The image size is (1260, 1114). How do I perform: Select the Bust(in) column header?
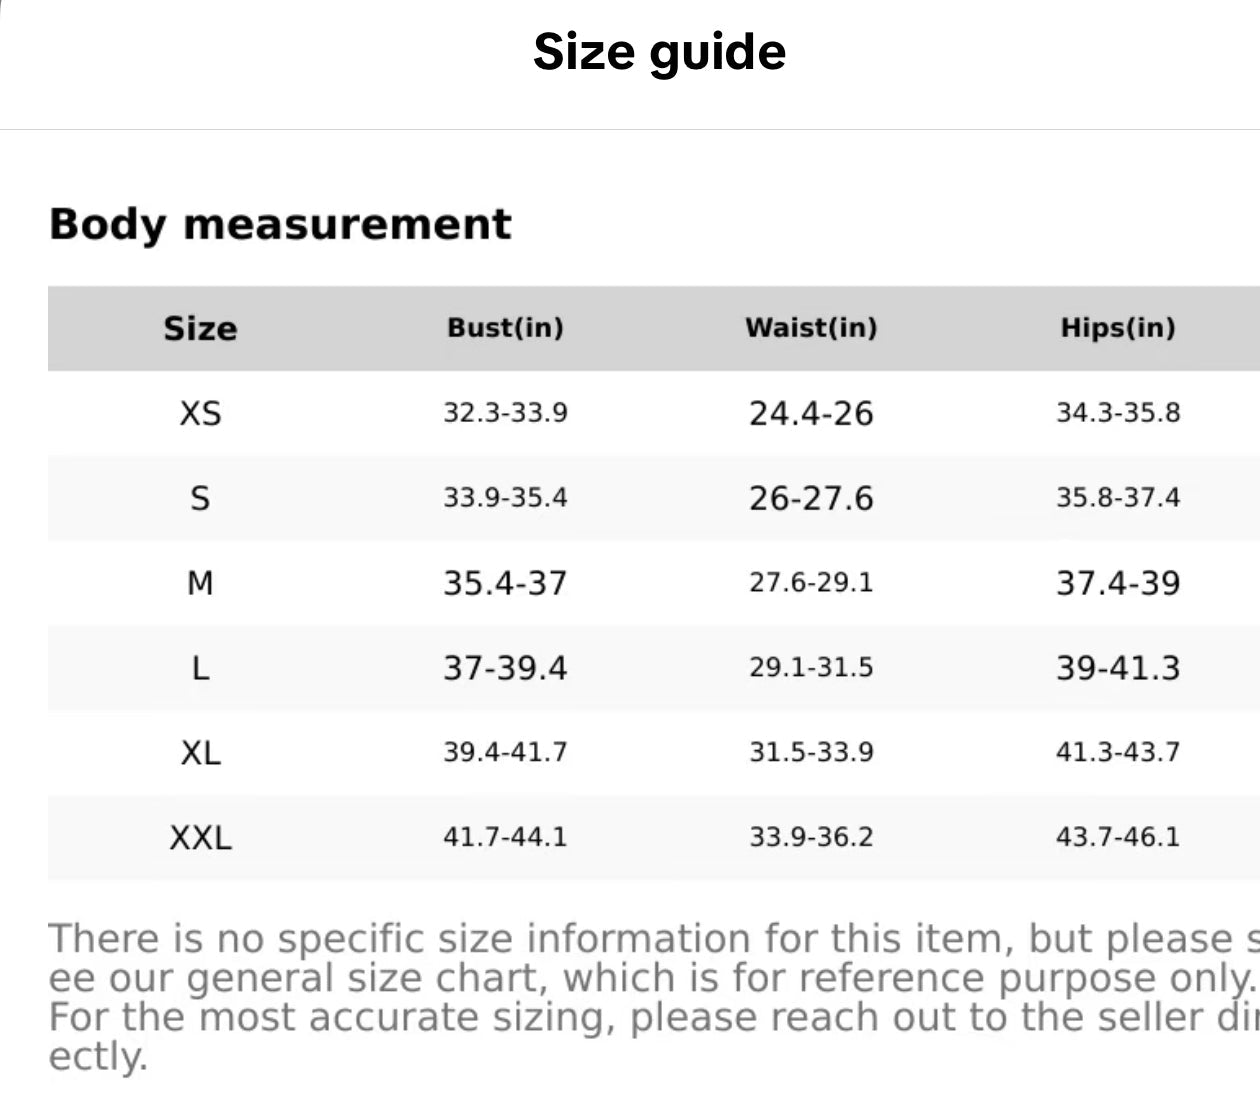click(x=505, y=328)
